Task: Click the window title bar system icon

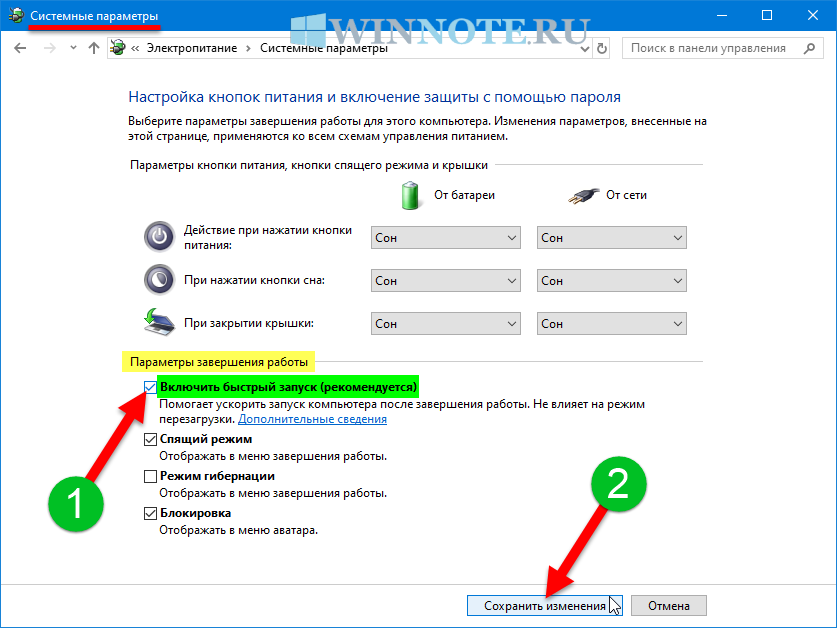Action: click(x=16, y=15)
